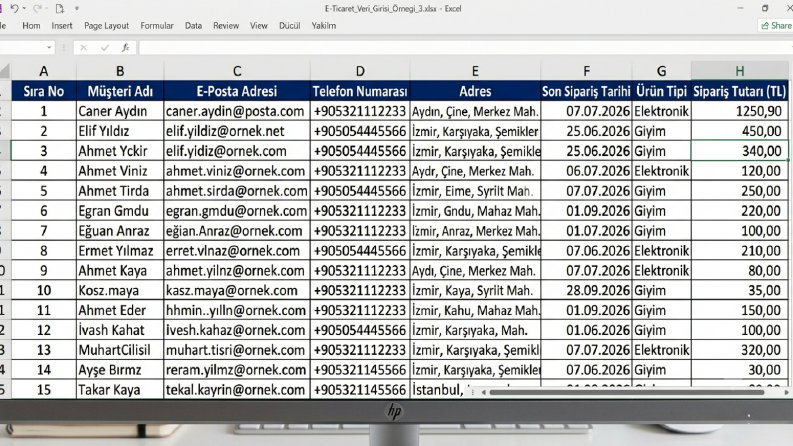Click the New document icon in quick access
This screenshot has height=446, width=793.
coord(60,8)
